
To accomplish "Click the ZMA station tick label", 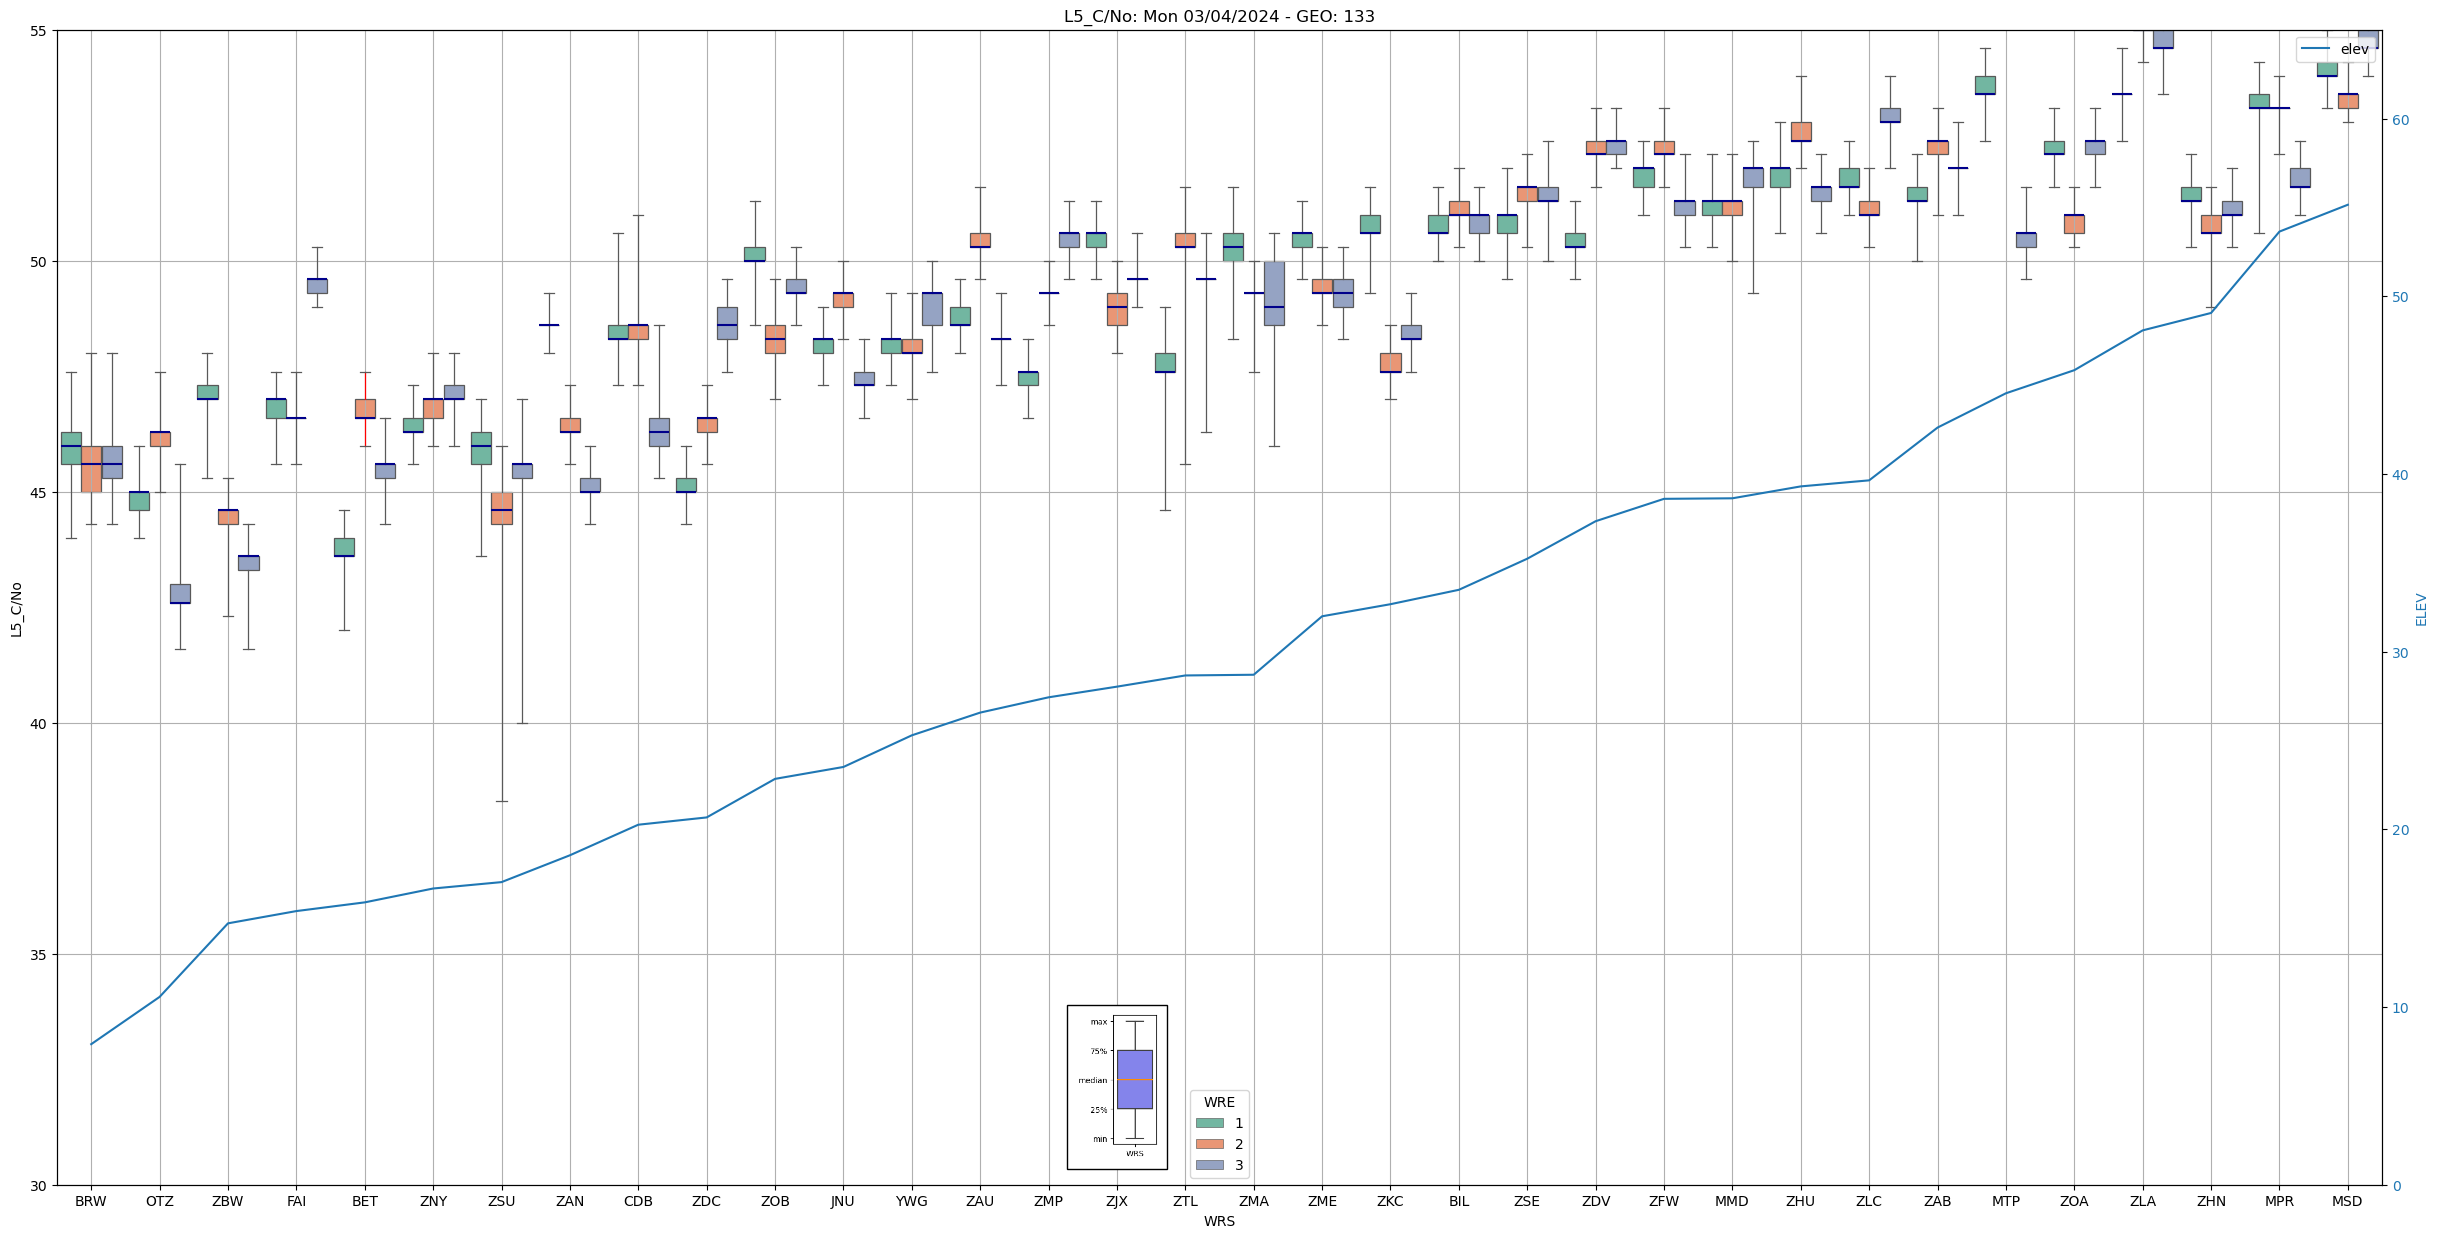I will pos(1253,1201).
